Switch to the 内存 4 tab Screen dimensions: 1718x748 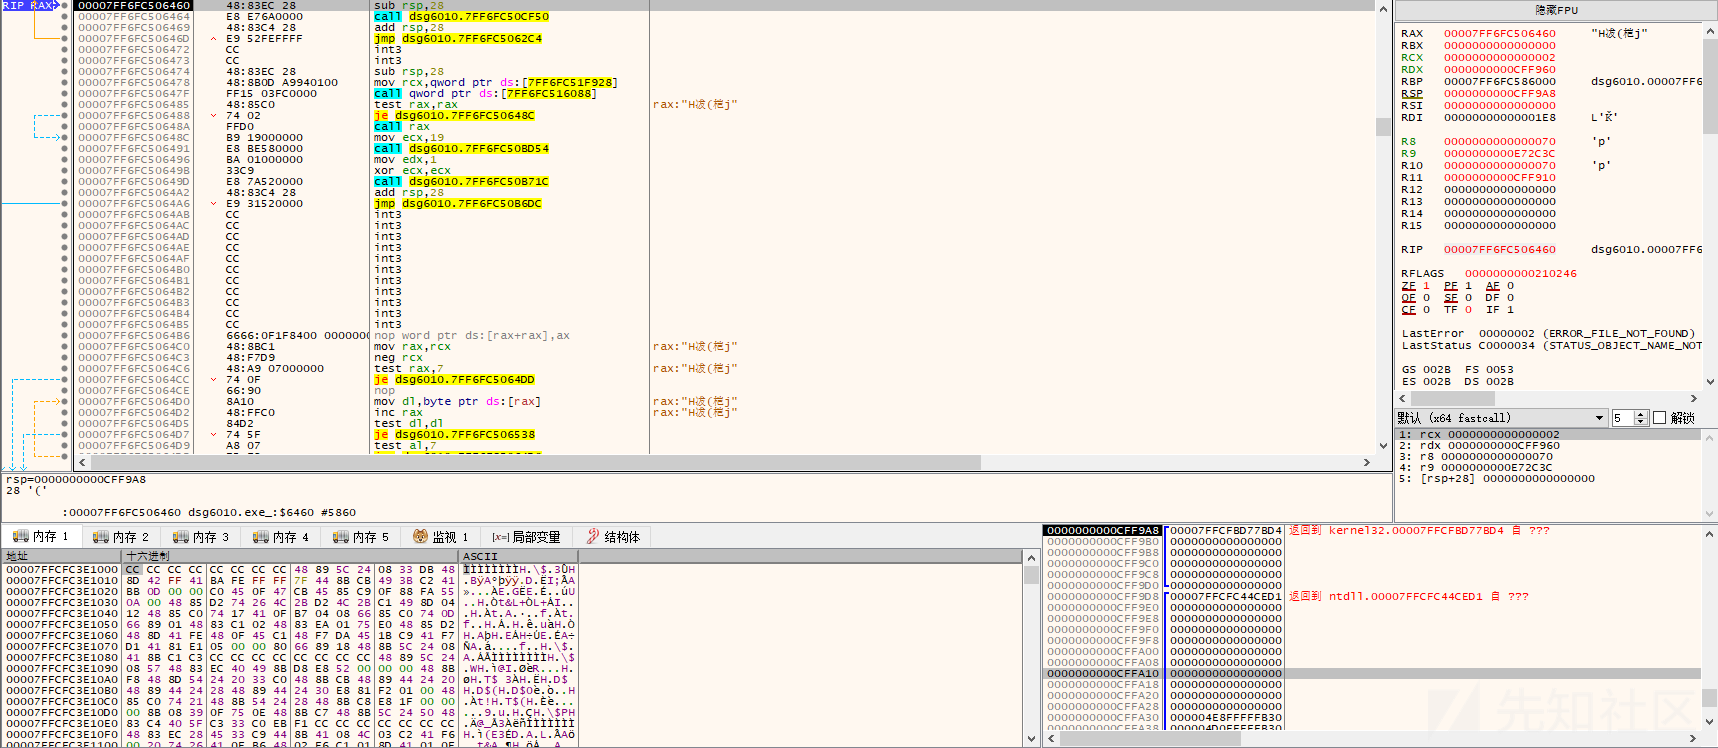tap(280, 537)
